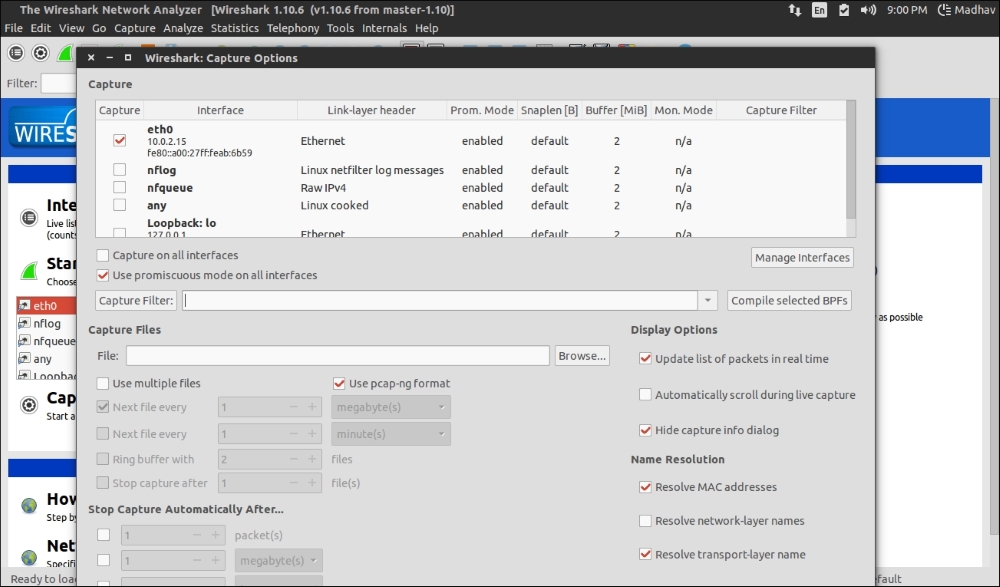The height and width of the screenshot is (587, 1000).
Task: Check the stop after packet(s) checkbox
Action: pos(103,535)
